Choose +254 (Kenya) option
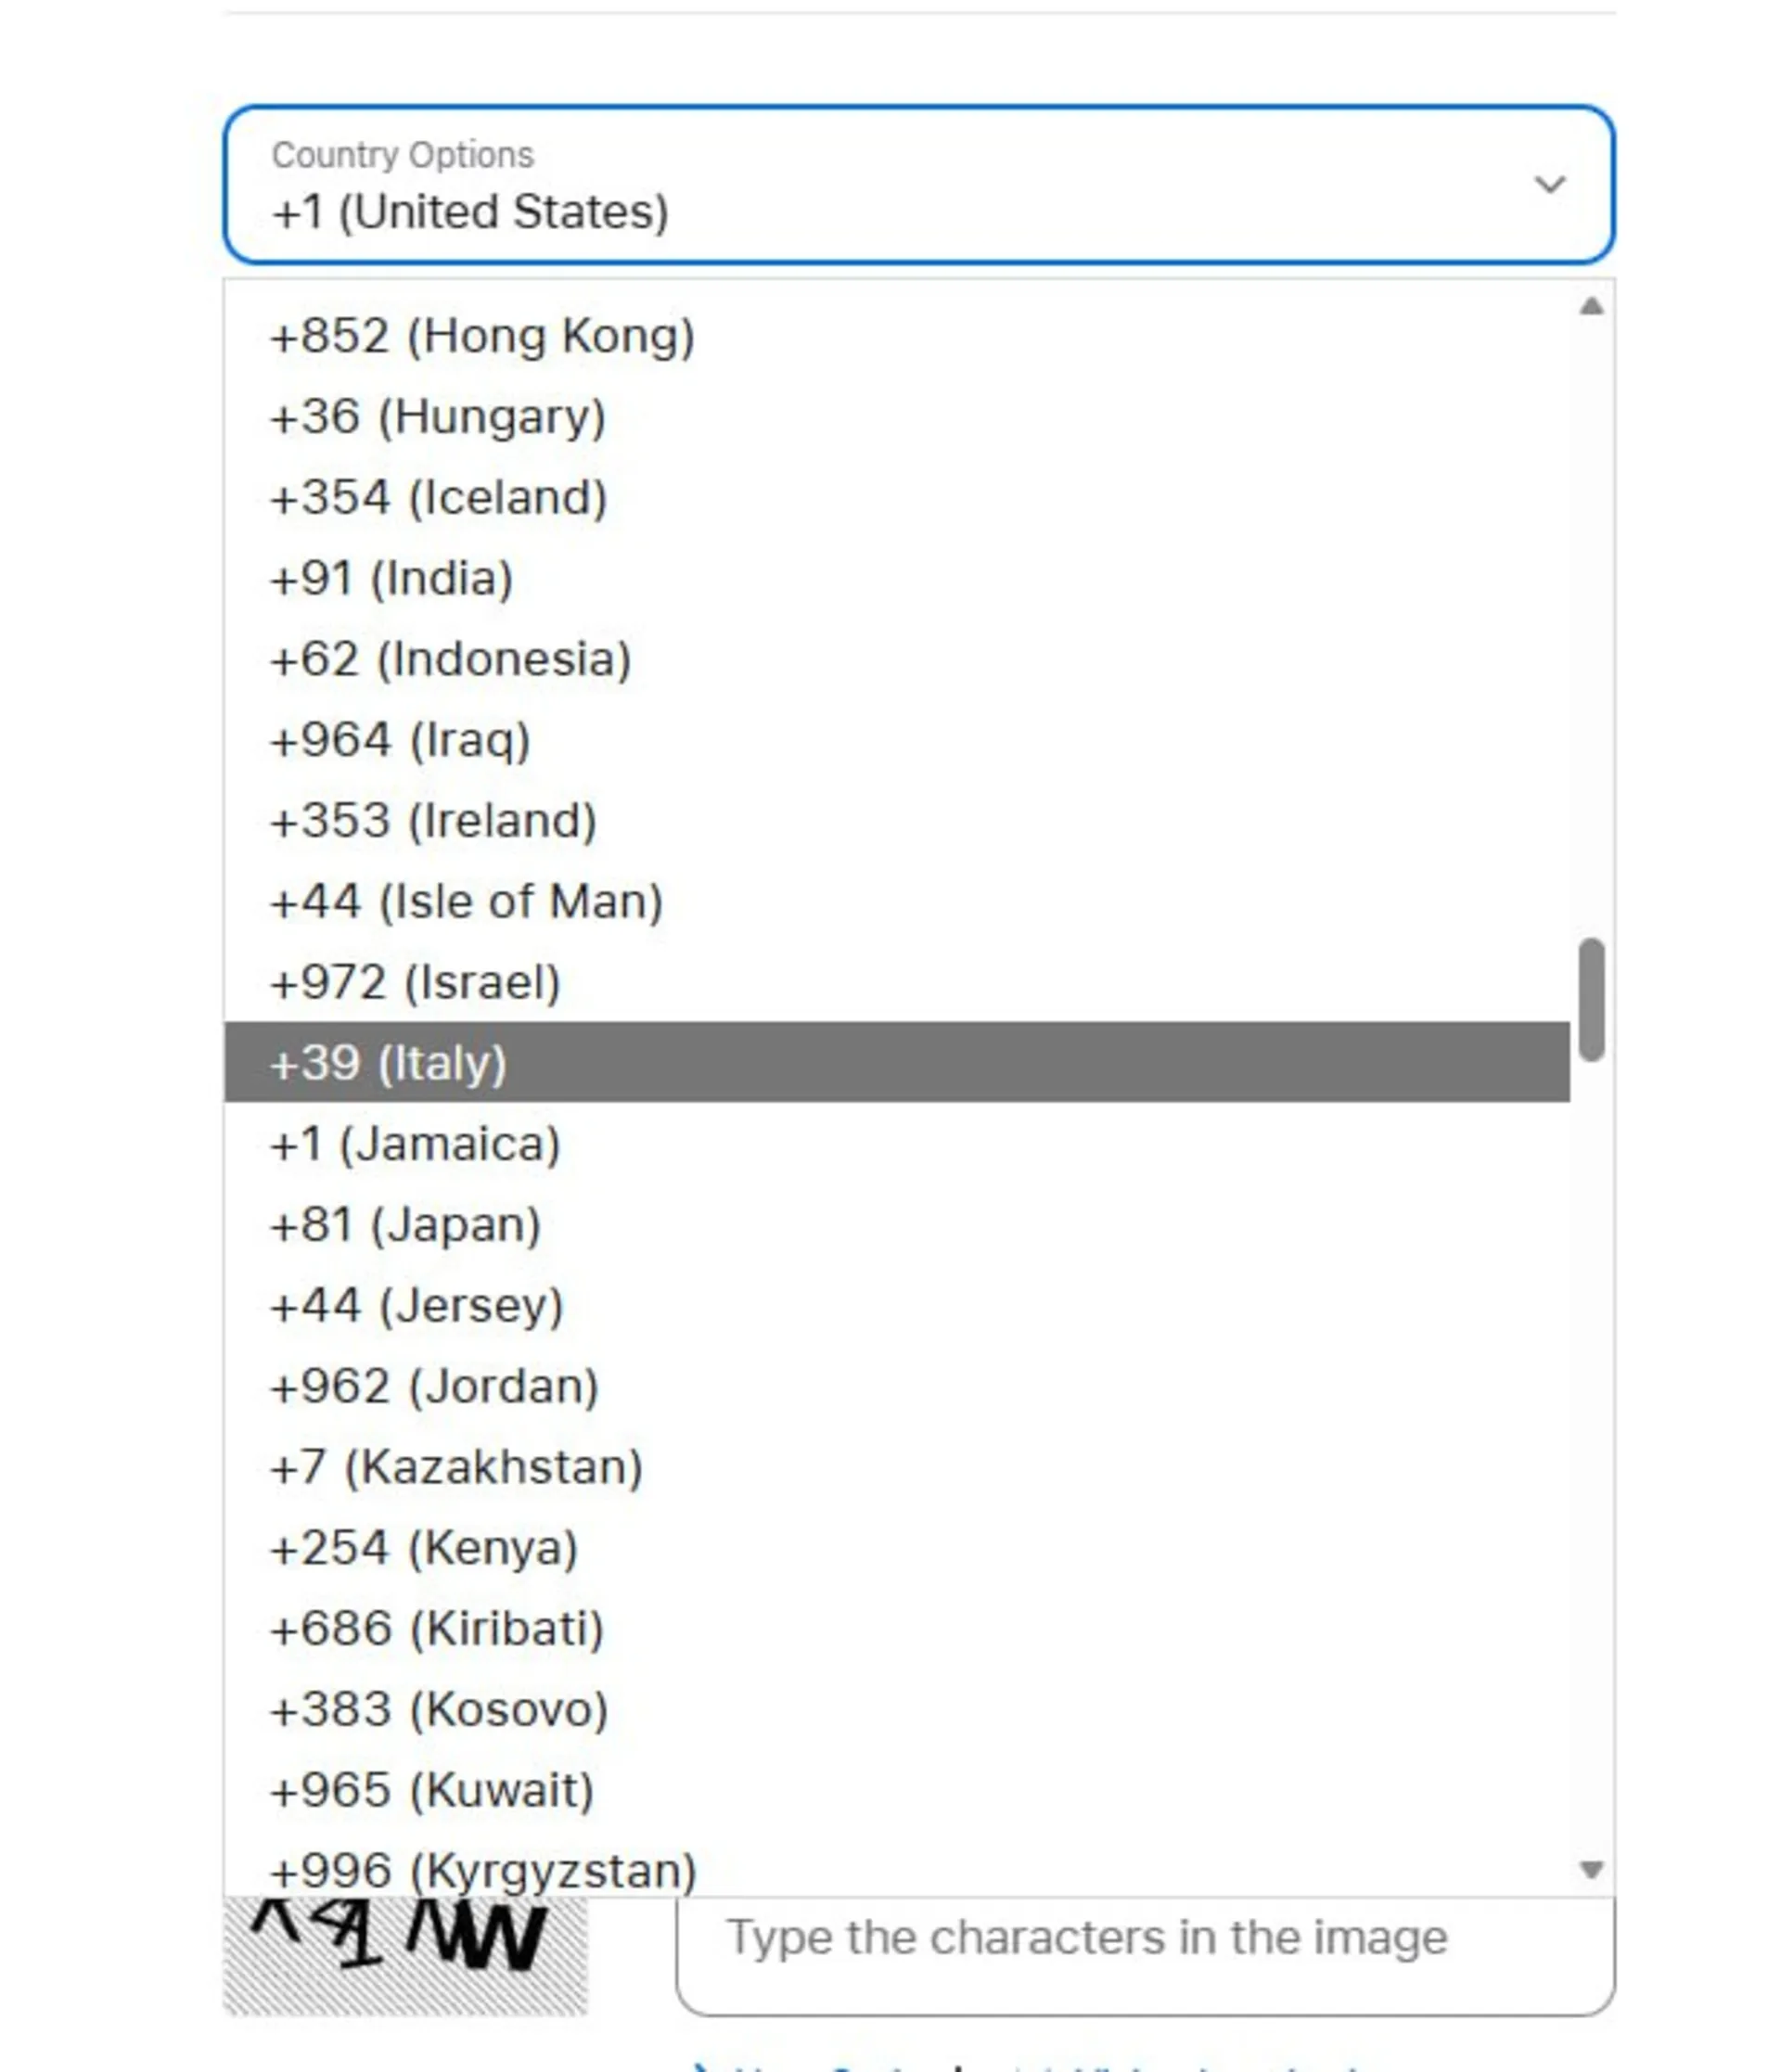The image size is (1781, 2072). click(425, 1549)
